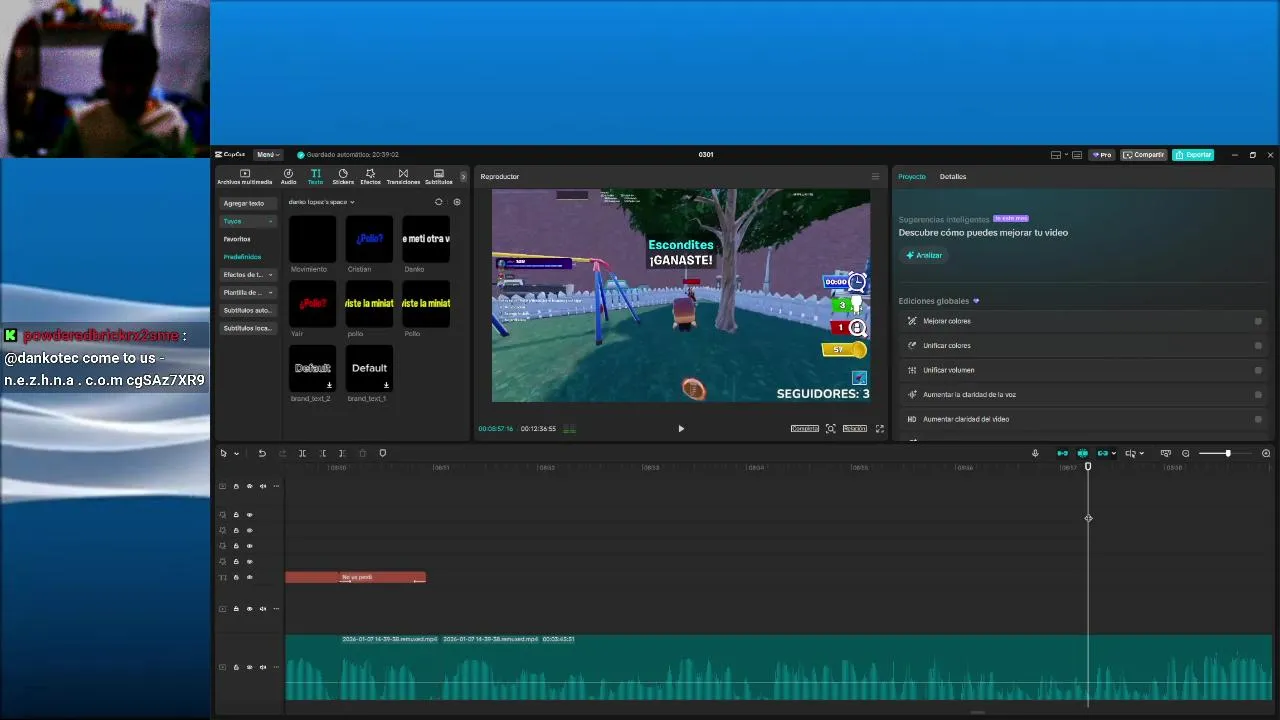Download the brand_text_2 preset

pos(329,385)
